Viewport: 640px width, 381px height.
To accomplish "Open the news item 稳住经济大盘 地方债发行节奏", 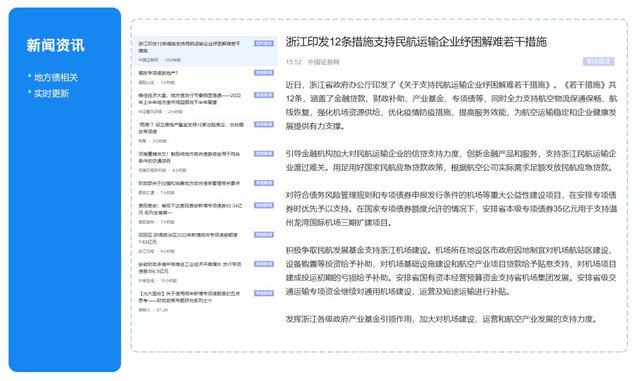I will 206,103.
